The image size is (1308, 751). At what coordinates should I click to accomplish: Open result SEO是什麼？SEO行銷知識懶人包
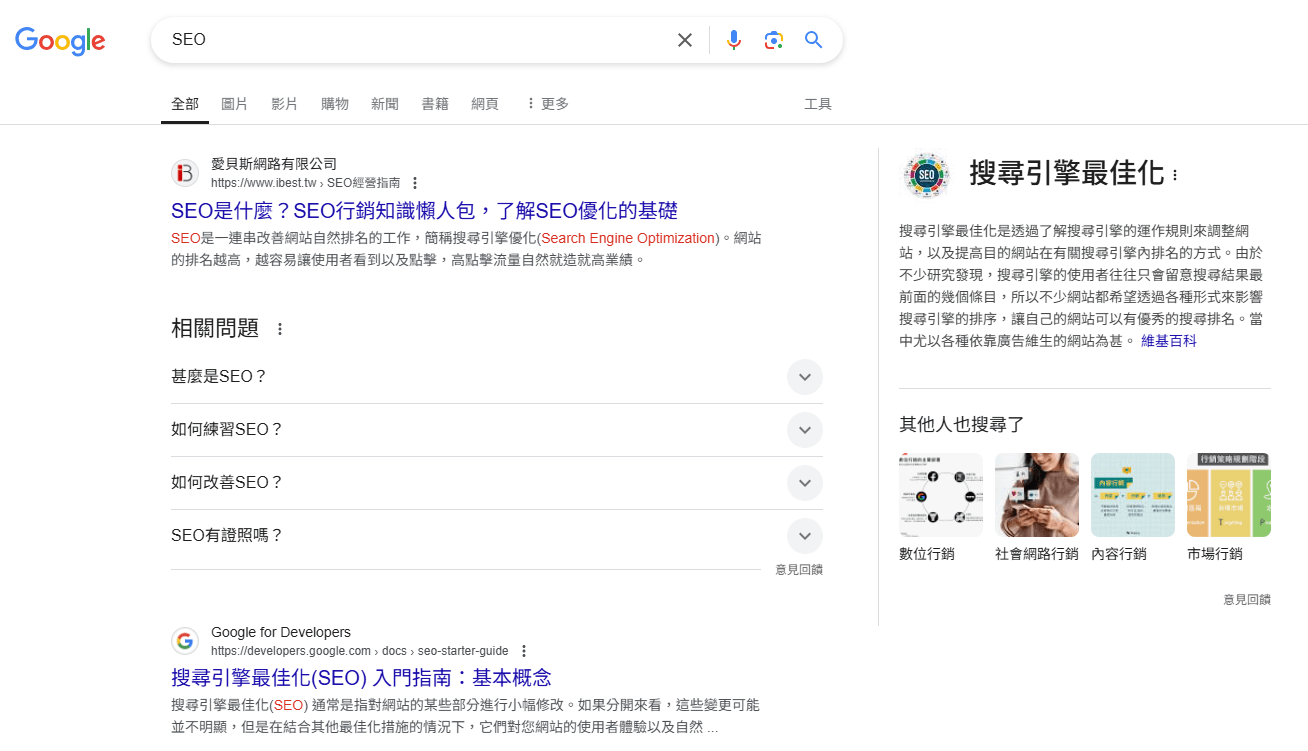[x=424, y=211]
